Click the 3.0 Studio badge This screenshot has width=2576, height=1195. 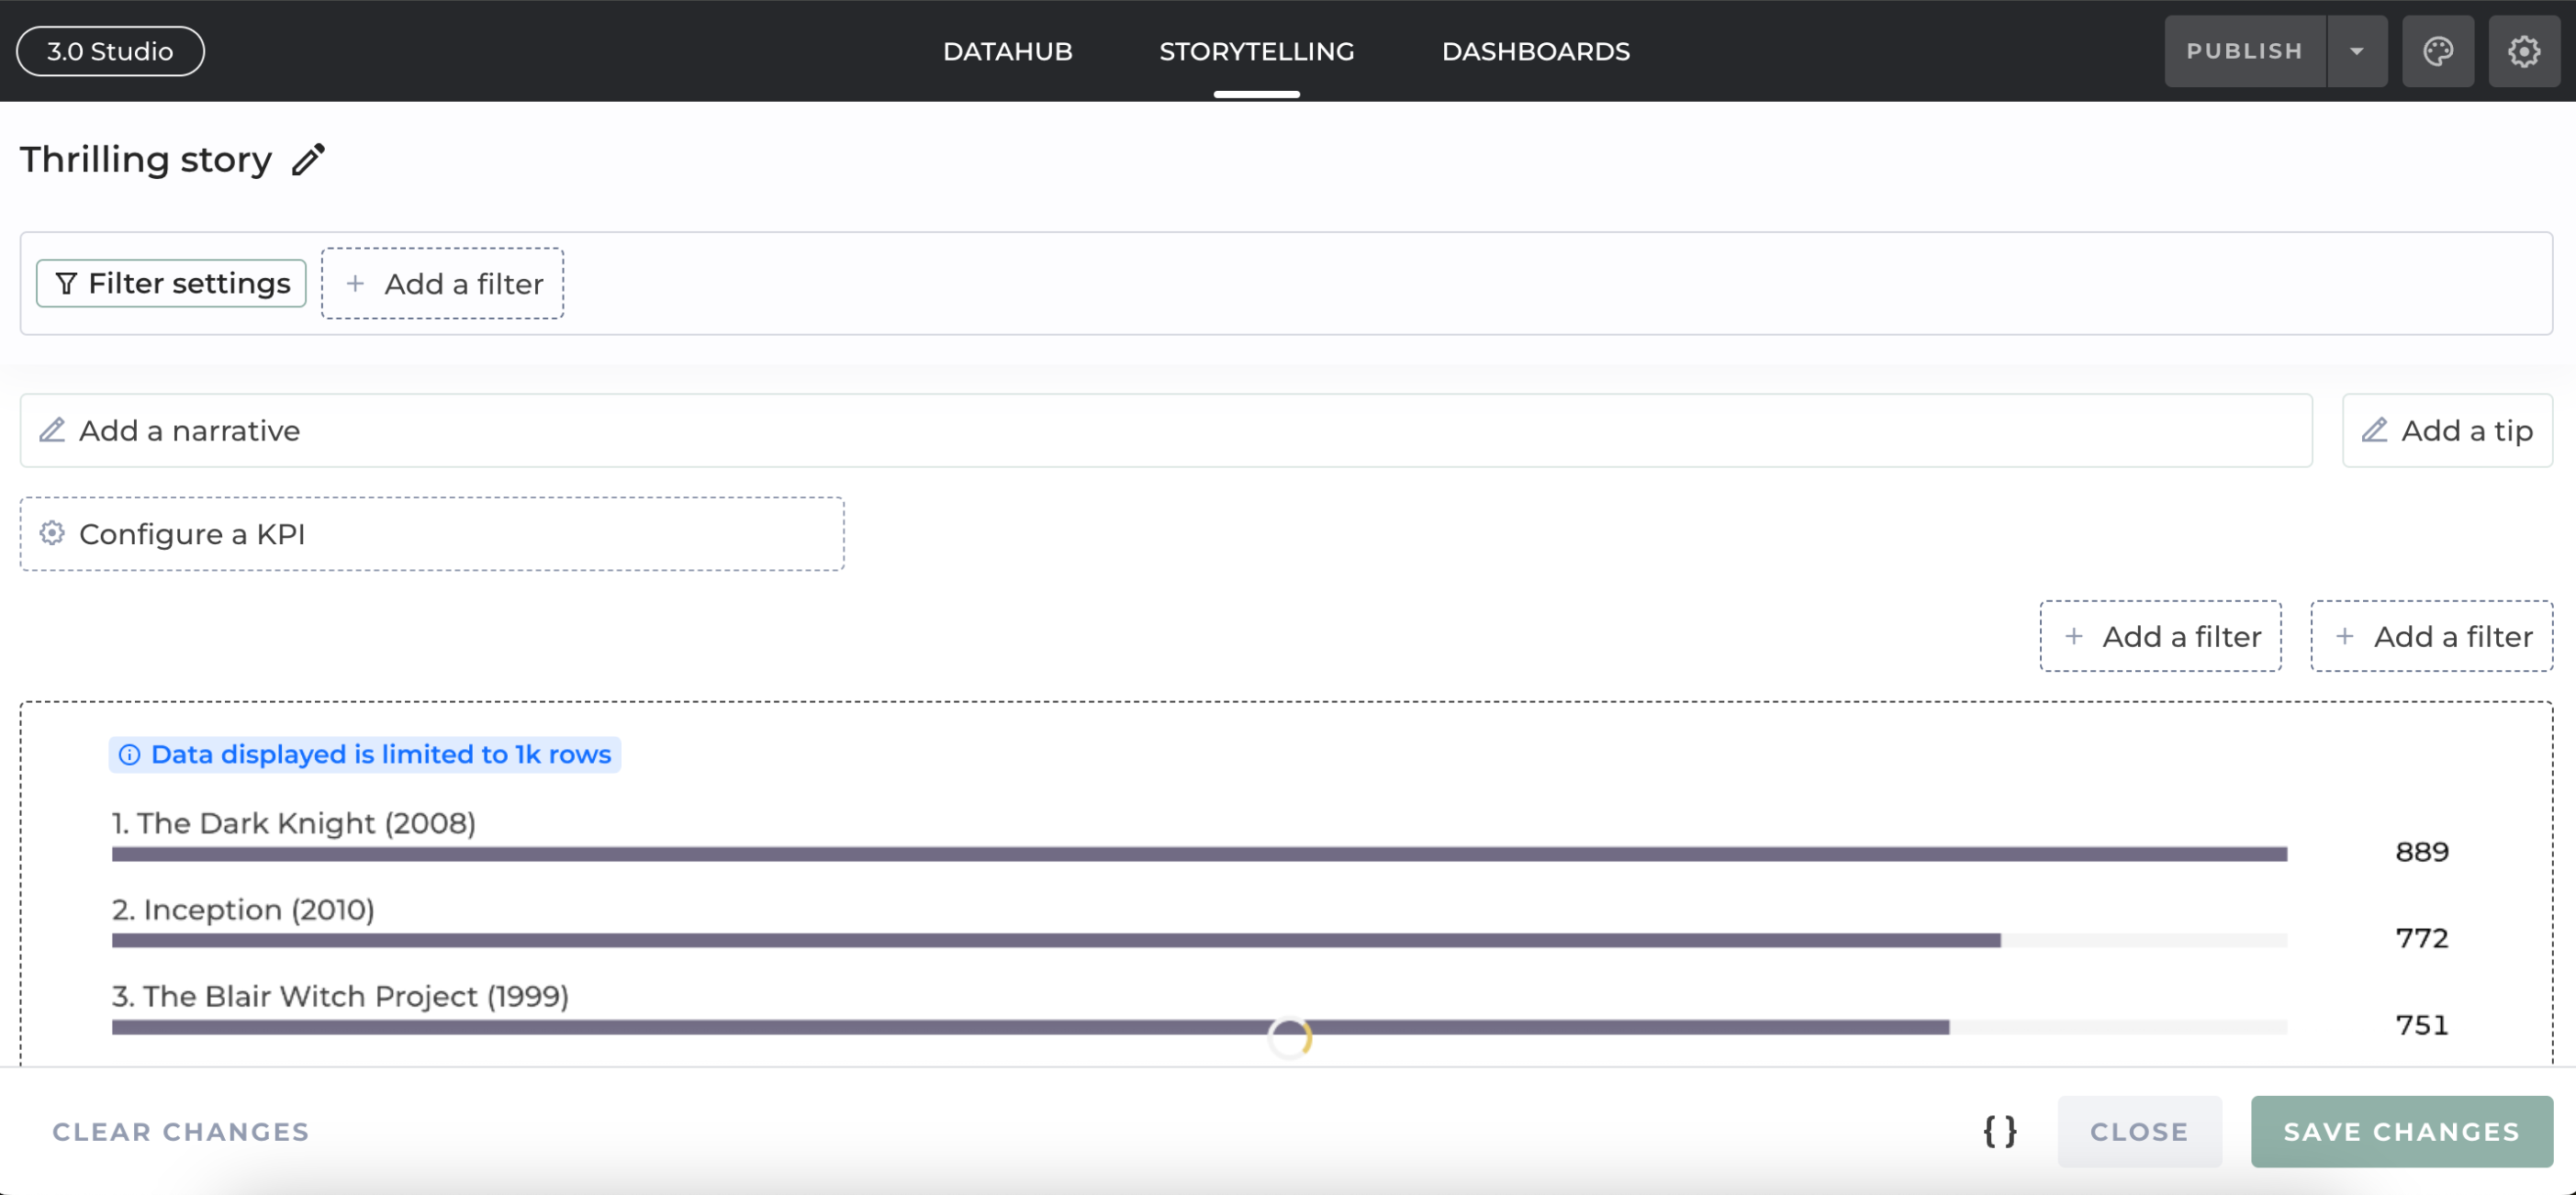tap(110, 51)
